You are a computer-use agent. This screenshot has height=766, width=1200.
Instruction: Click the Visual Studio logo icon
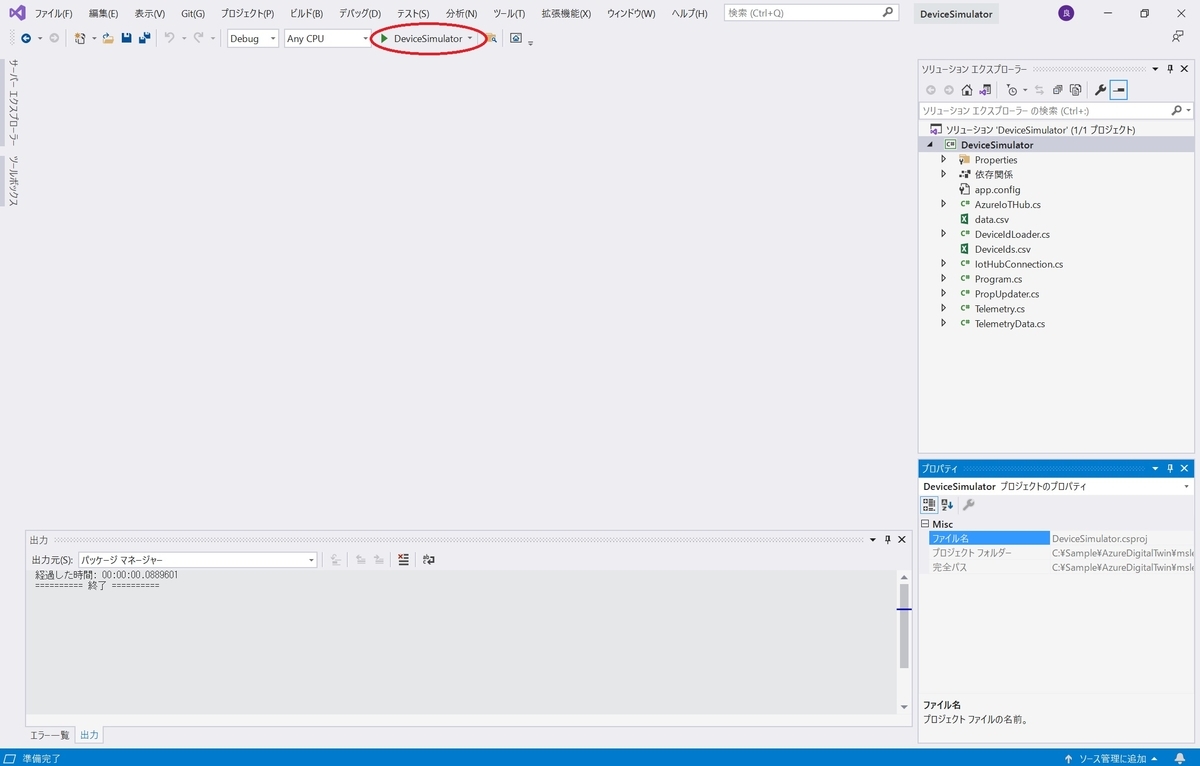pos(17,13)
